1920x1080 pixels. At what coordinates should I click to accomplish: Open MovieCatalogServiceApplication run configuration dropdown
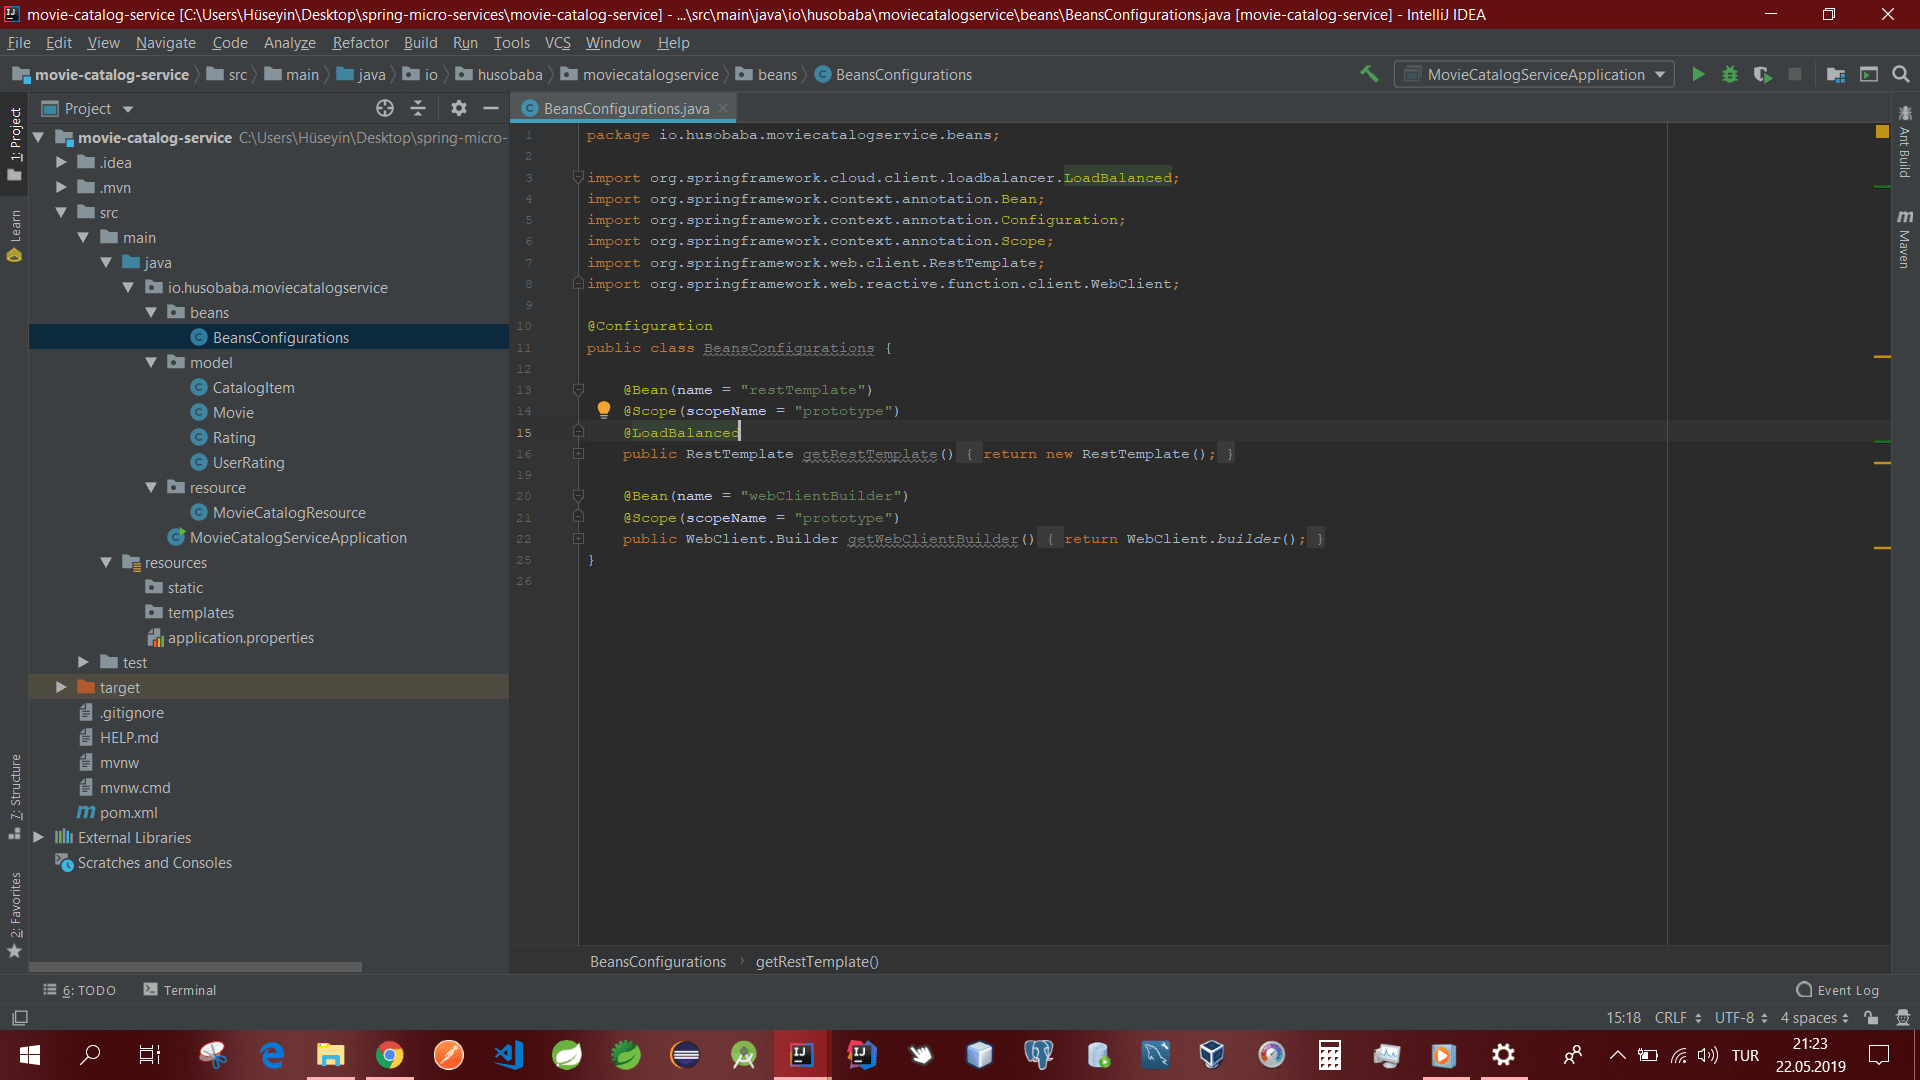1535,75
